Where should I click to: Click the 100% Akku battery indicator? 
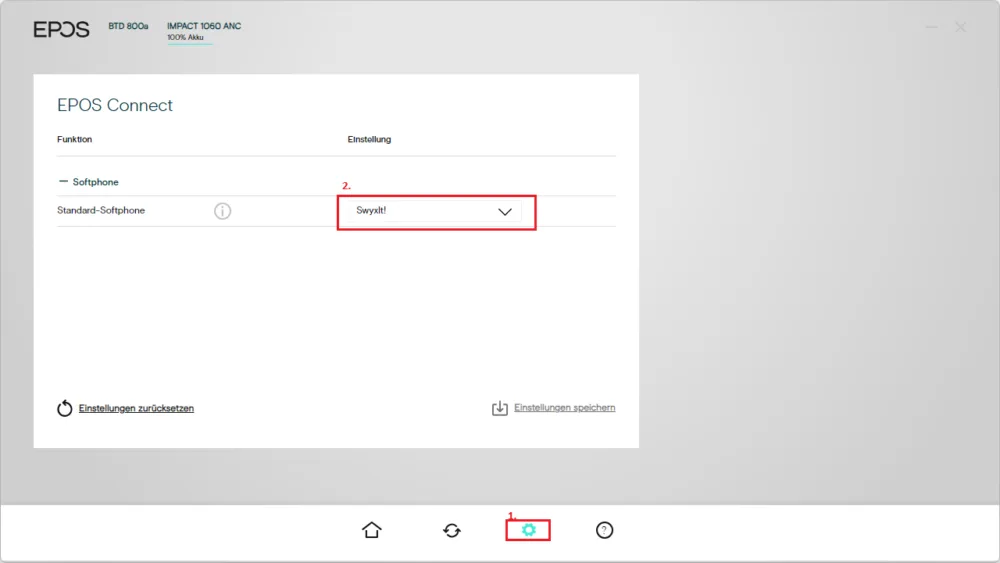tap(186, 38)
